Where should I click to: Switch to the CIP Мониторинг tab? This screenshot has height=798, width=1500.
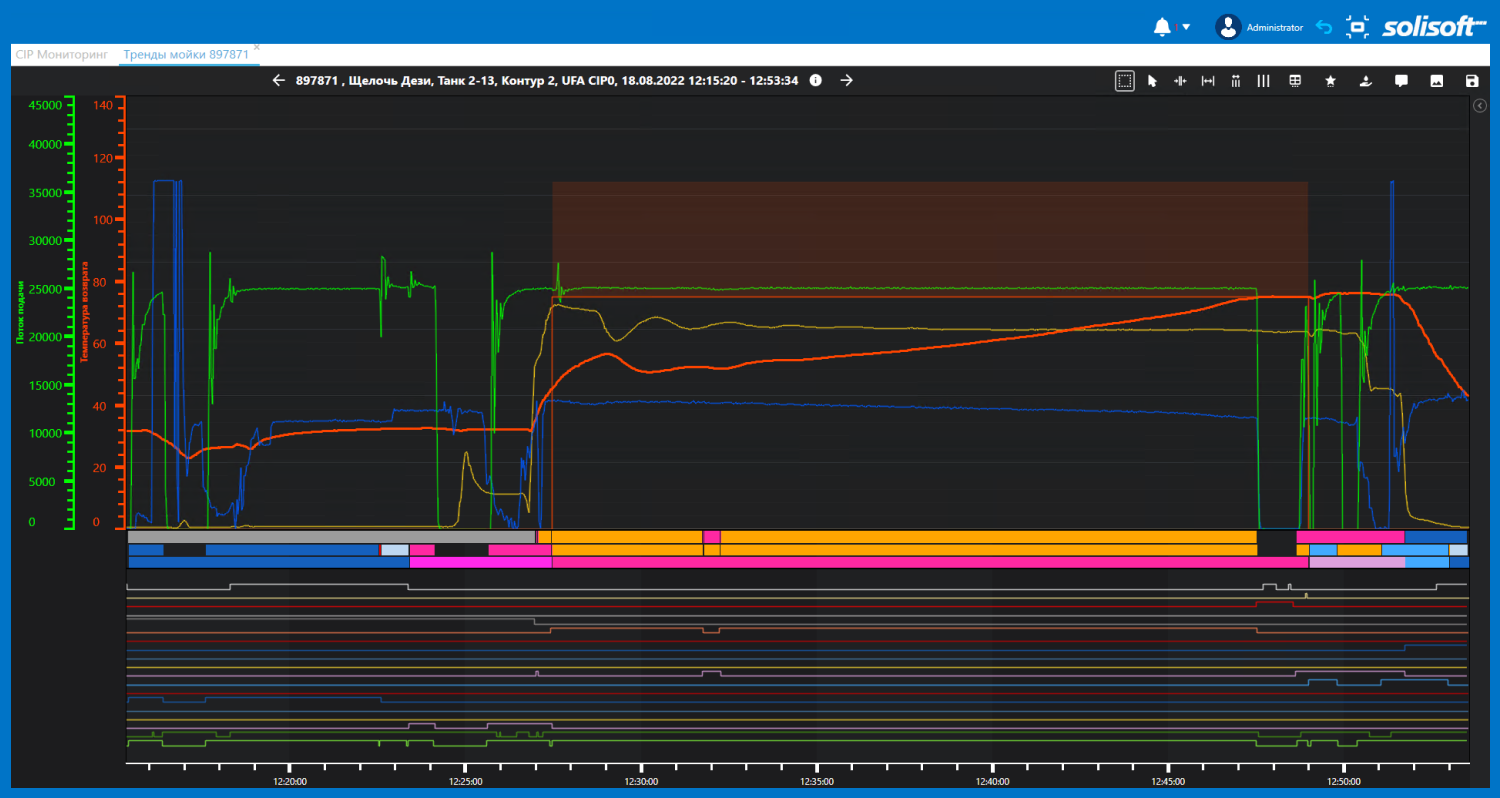[x=62, y=55]
